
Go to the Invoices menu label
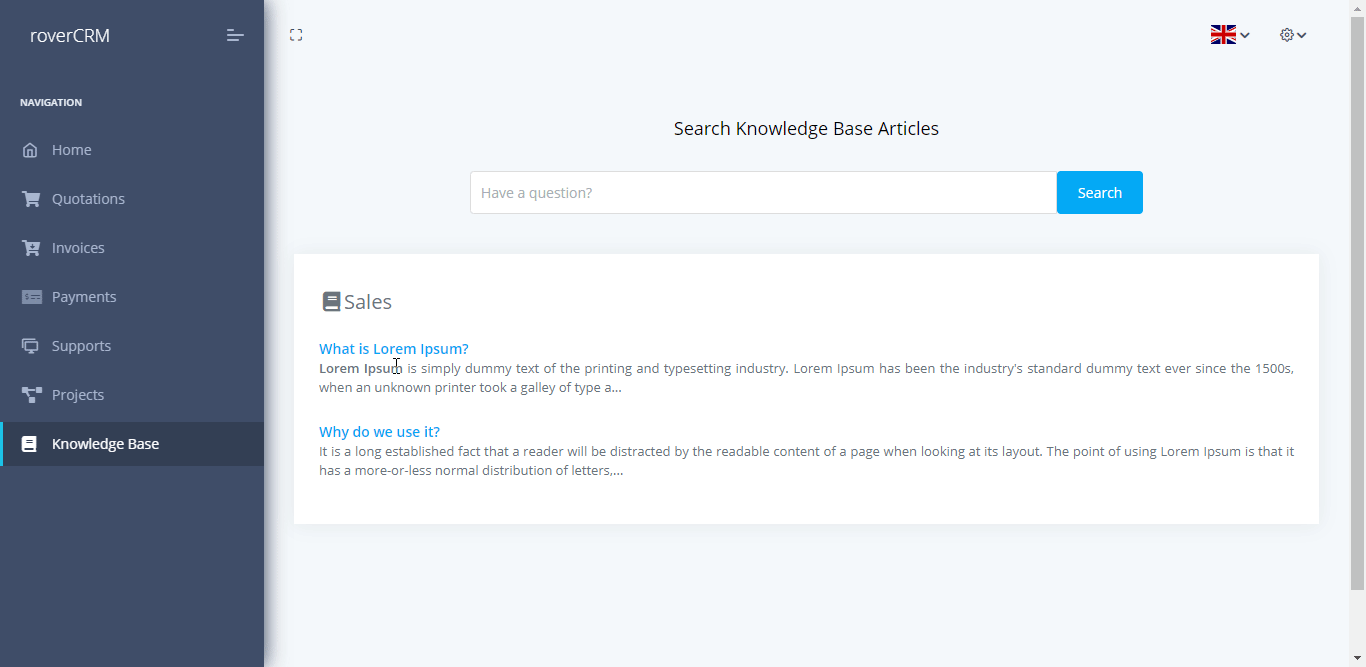[x=78, y=248]
